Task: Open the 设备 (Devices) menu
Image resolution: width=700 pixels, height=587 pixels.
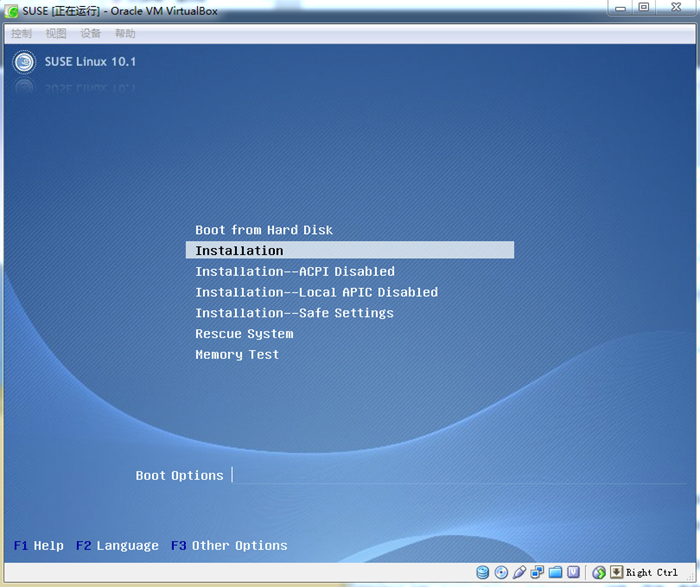Action: pos(90,33)
